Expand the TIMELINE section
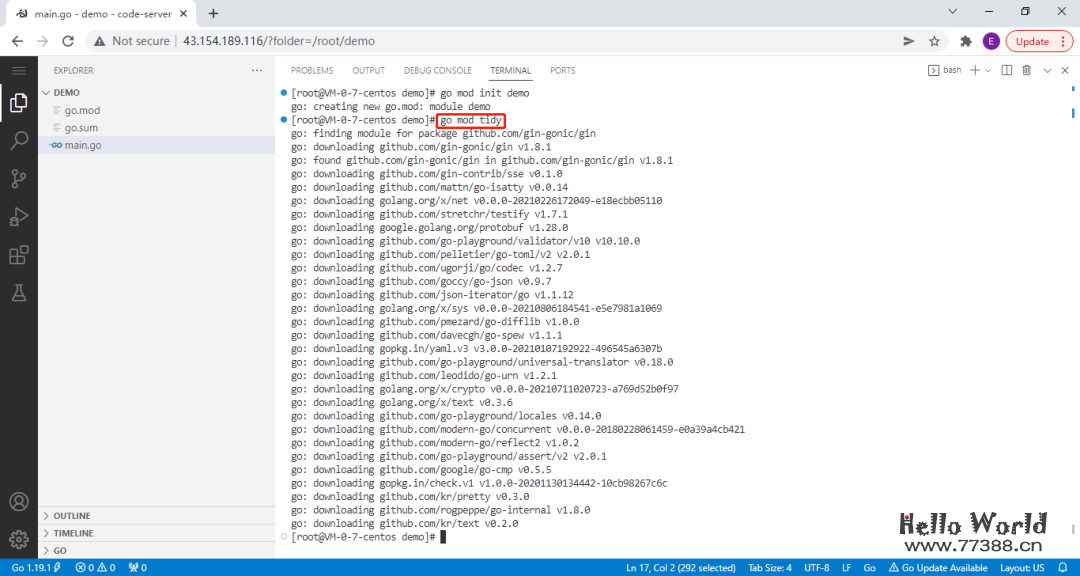The height and width of the screenshot is (576, 1080). 73,533
